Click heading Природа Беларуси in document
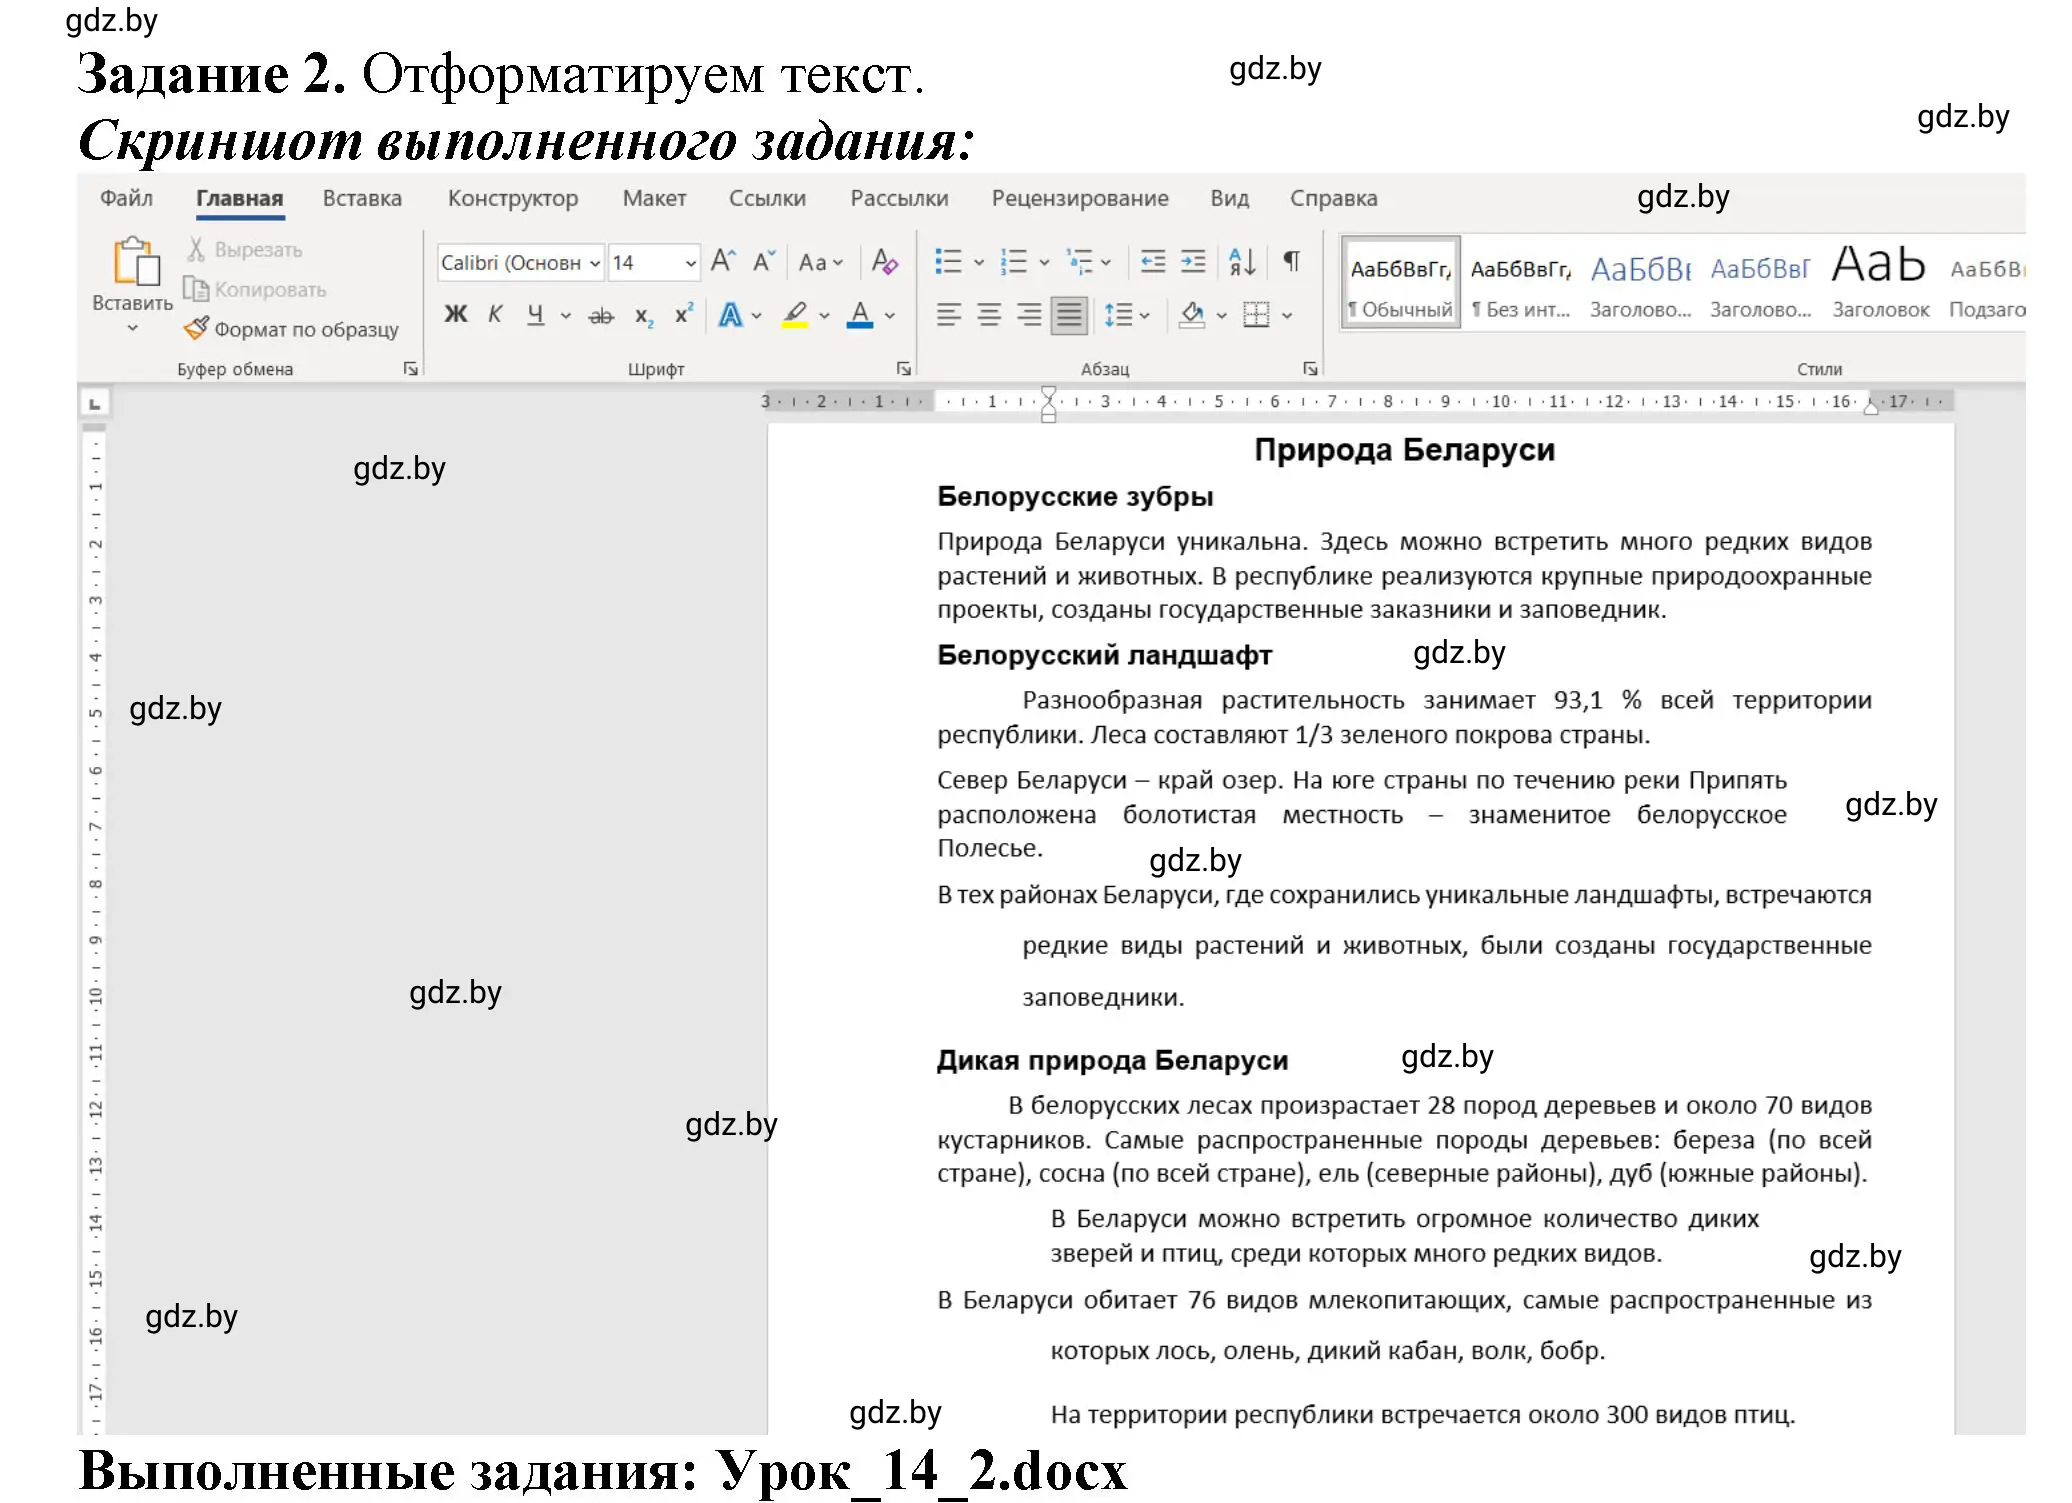Image resolution: width=2072 pixels, height=1503 pixels. tap(1404, 450)
